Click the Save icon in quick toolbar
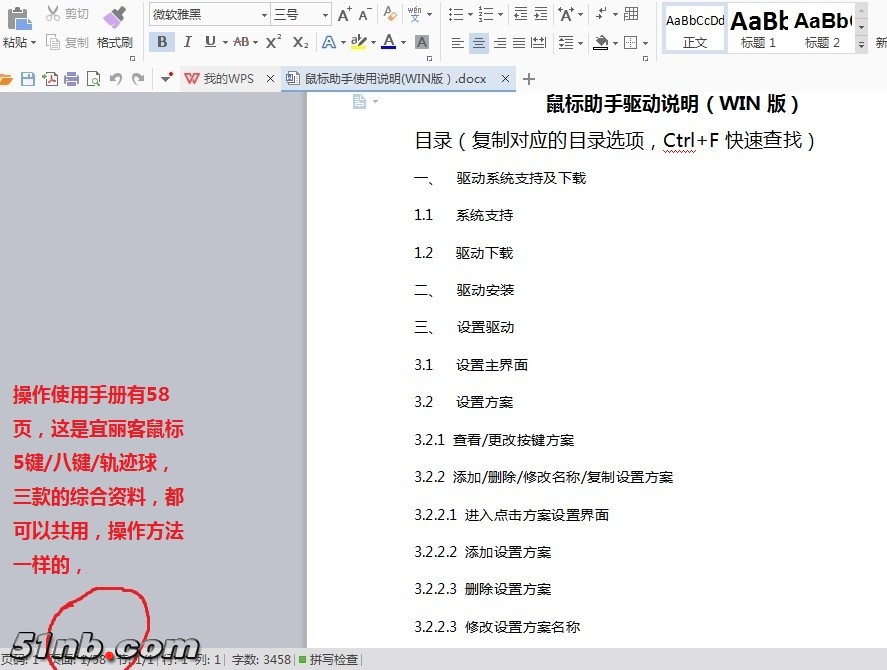This screenshot has width=887, height=670. coord(28,79)
